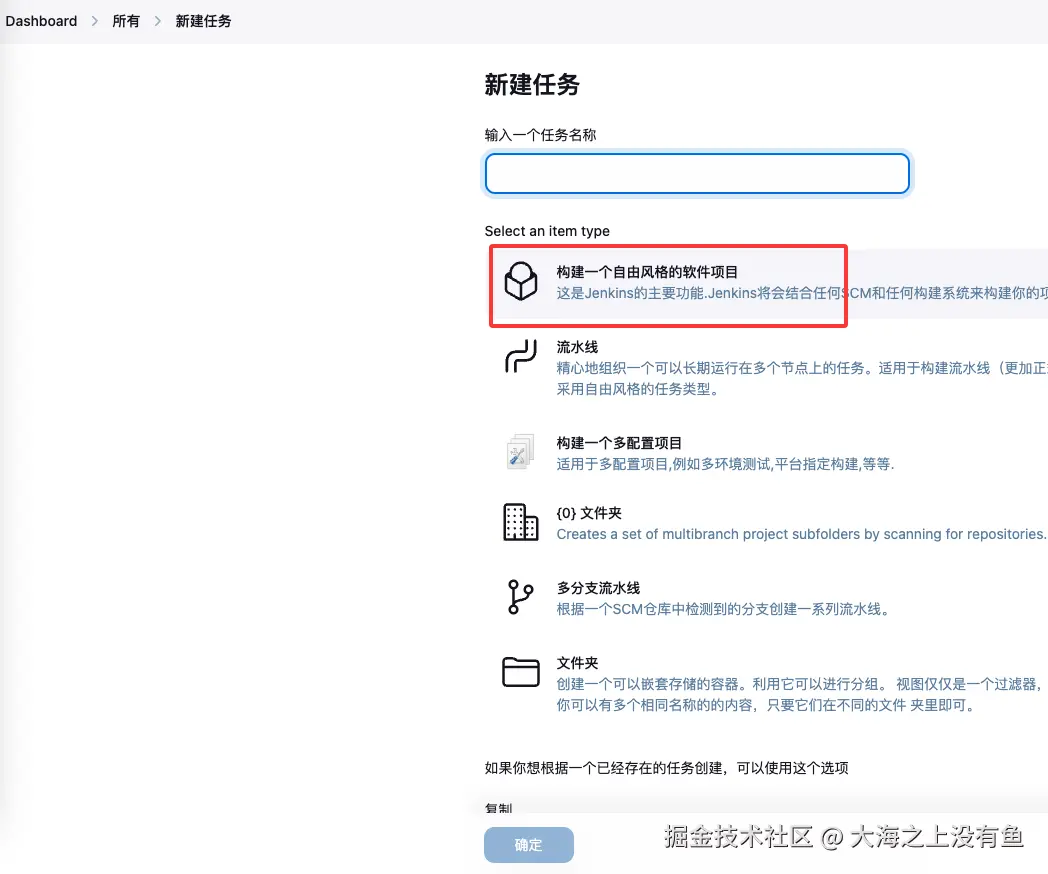Select 多分支流水线 item title
The height and width of the screenshot is (874, 1048).
pos(598,588)
